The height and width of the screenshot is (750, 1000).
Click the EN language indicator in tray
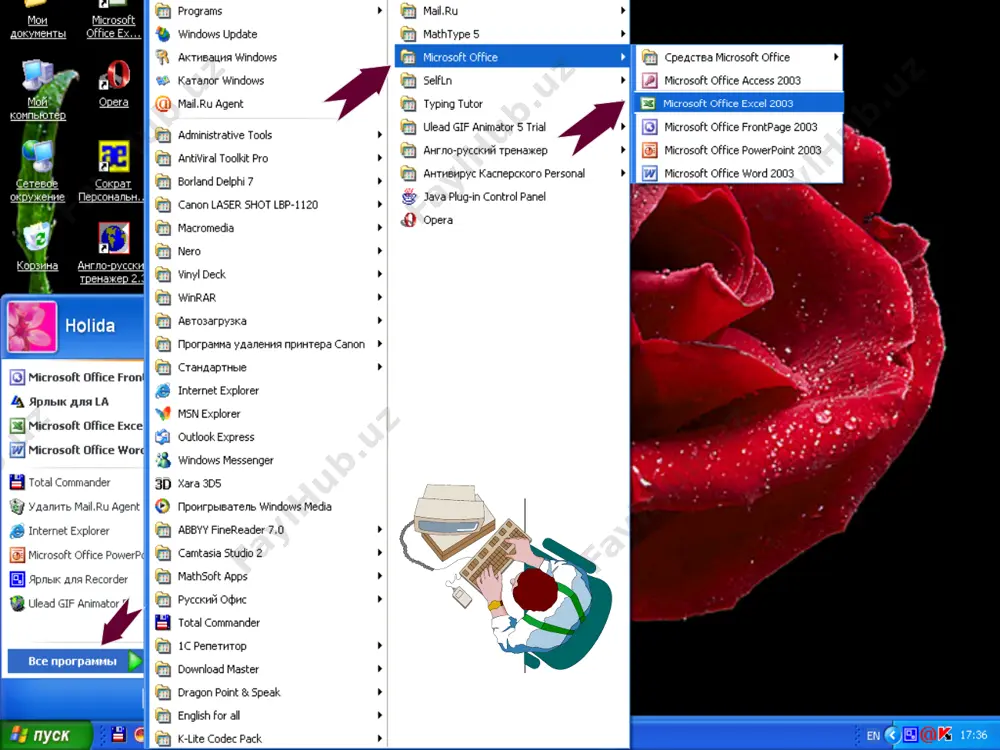click(873, 735)
